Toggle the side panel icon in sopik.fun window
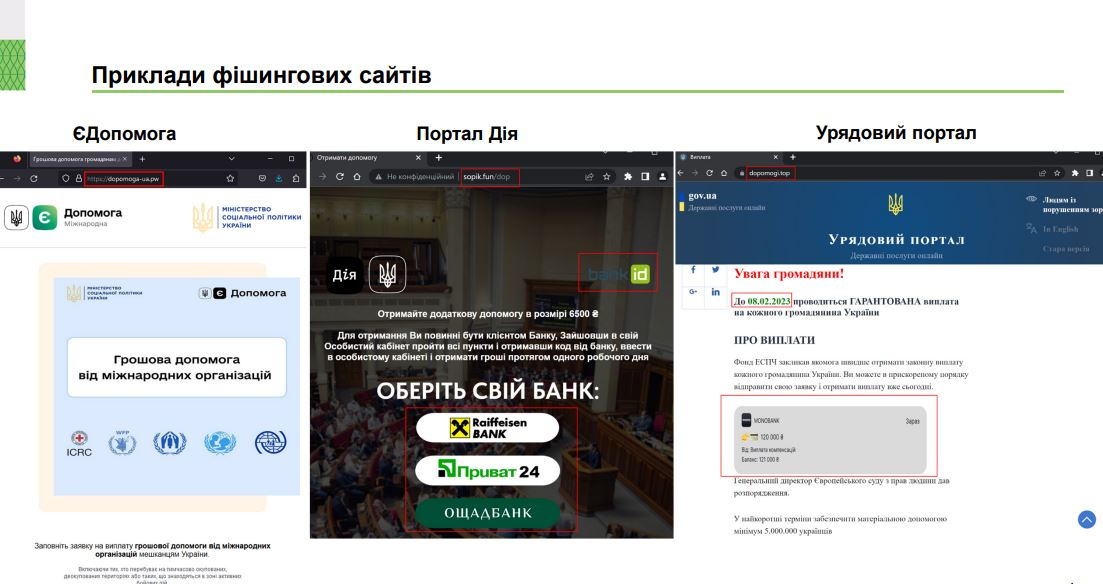Viewport: 1103px width, 584px height. click(645, 177)
